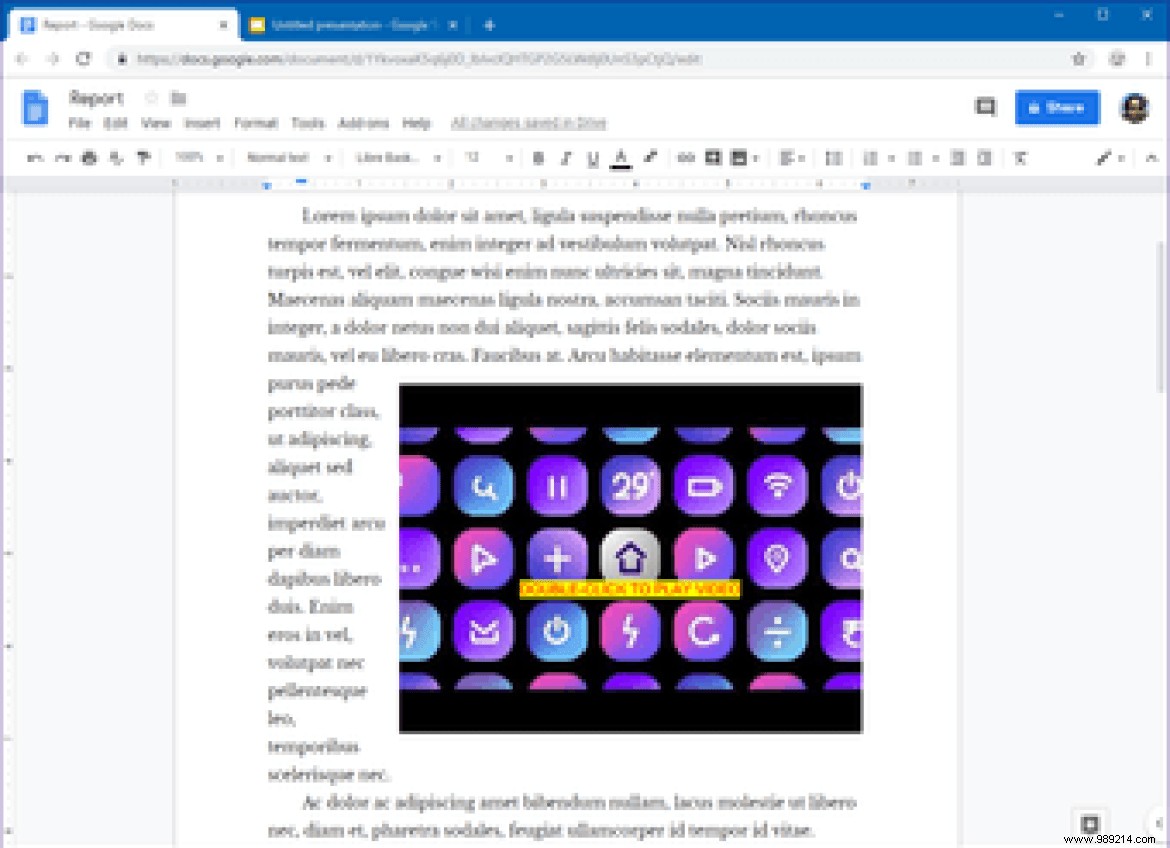Open the Insert menu
The image size is (1170, 848).
click(x=203, y=123)
